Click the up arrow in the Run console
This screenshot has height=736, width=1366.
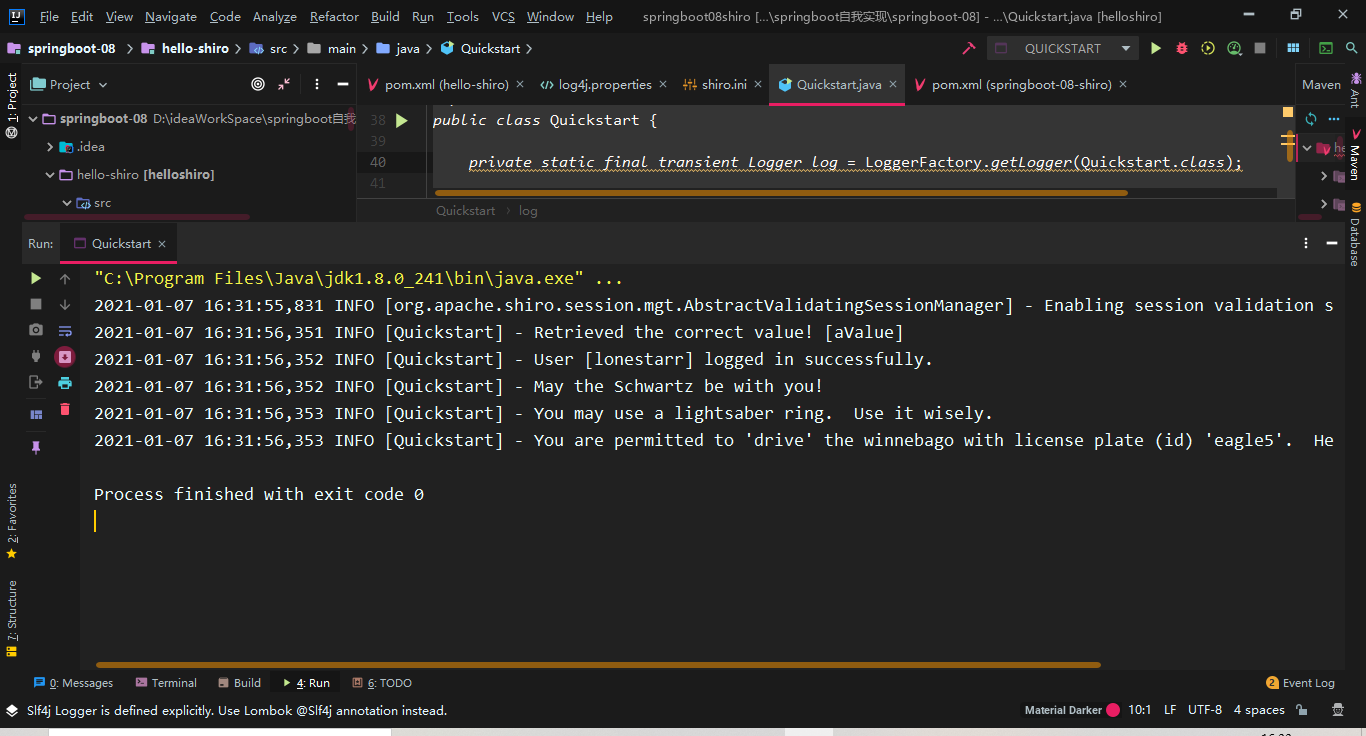[65, 278]
